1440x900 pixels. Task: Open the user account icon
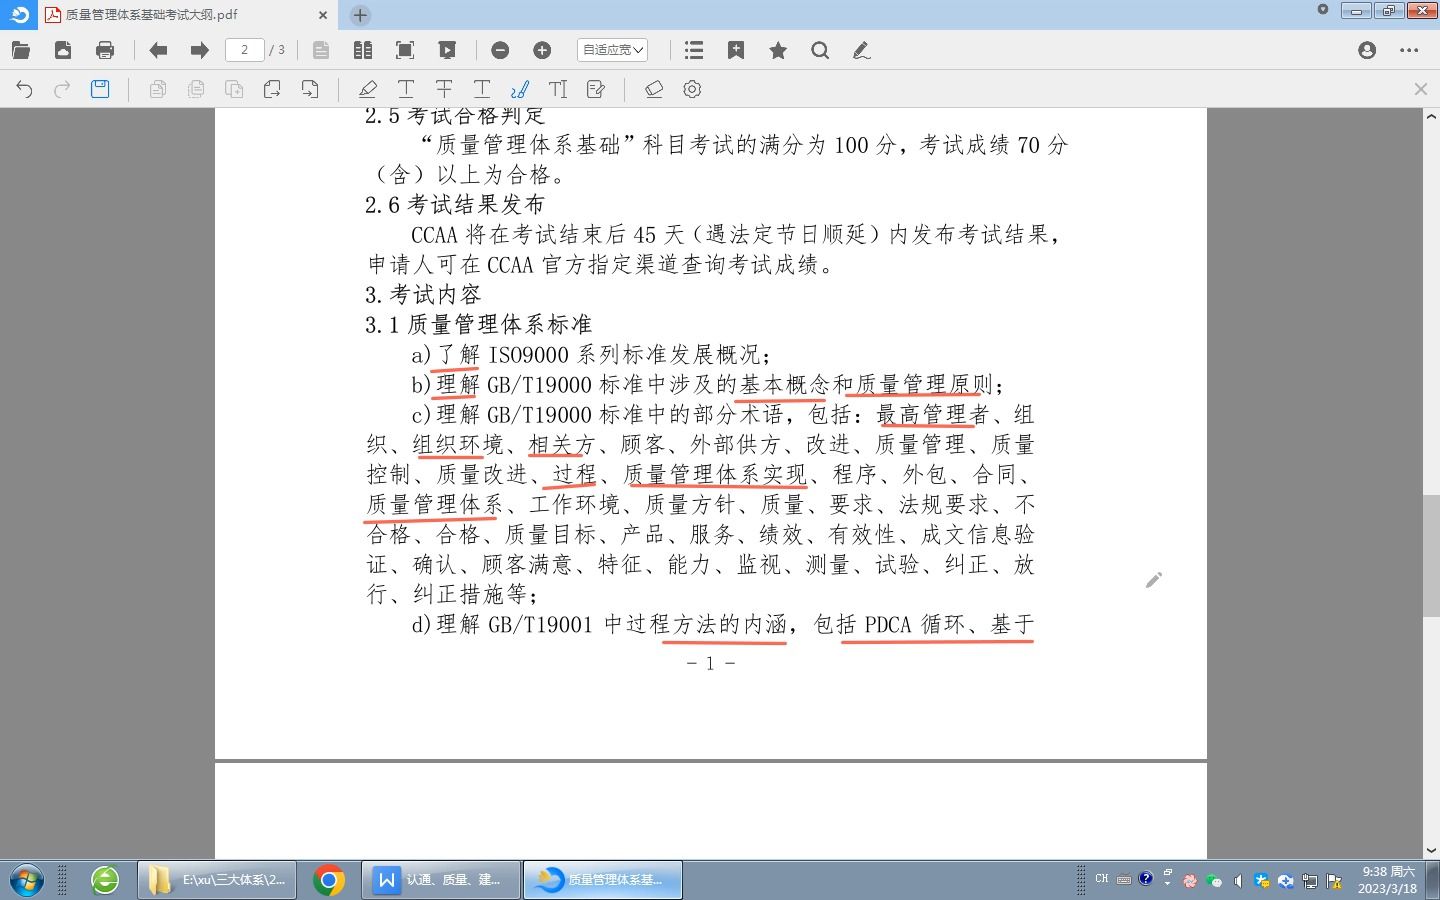coord(1367,50)
